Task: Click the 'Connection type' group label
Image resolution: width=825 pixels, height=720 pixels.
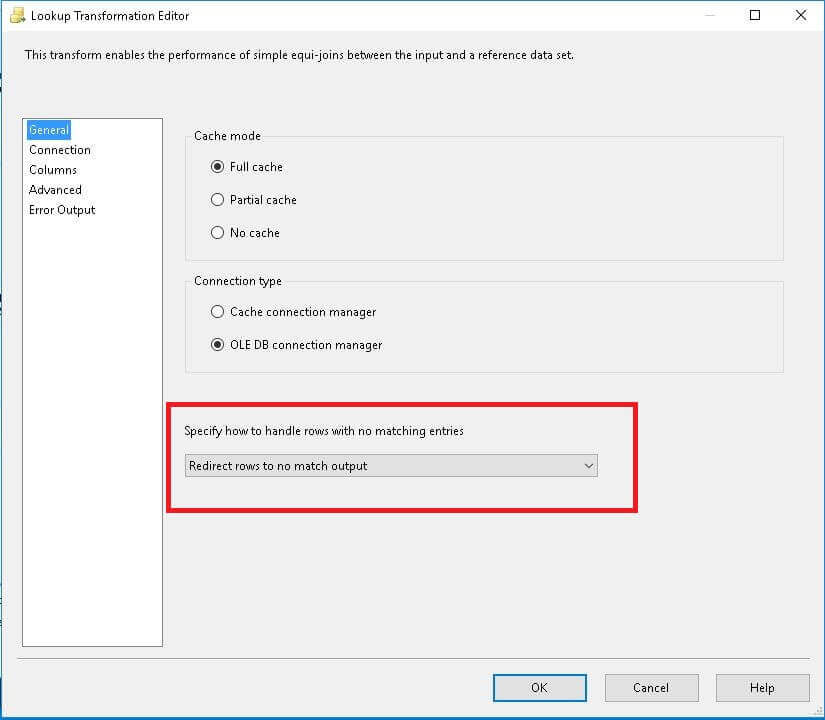Action: (x=238, y=281)
